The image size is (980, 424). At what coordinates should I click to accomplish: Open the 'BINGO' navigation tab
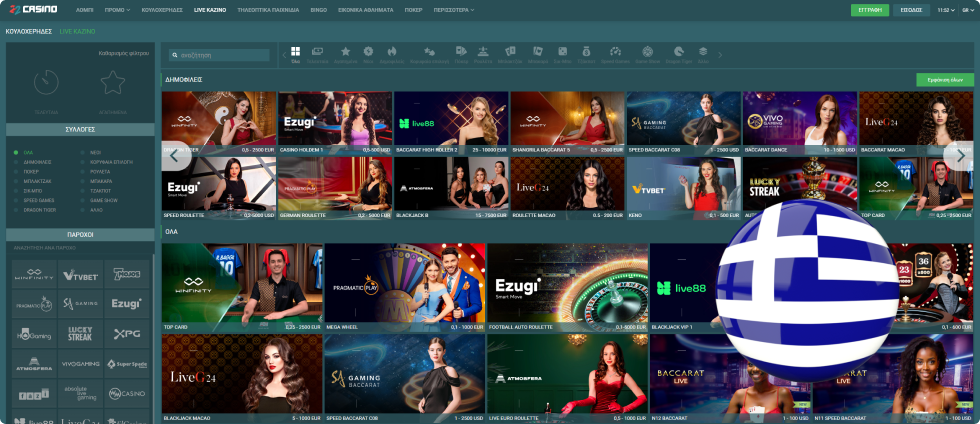tap(318, 10)
